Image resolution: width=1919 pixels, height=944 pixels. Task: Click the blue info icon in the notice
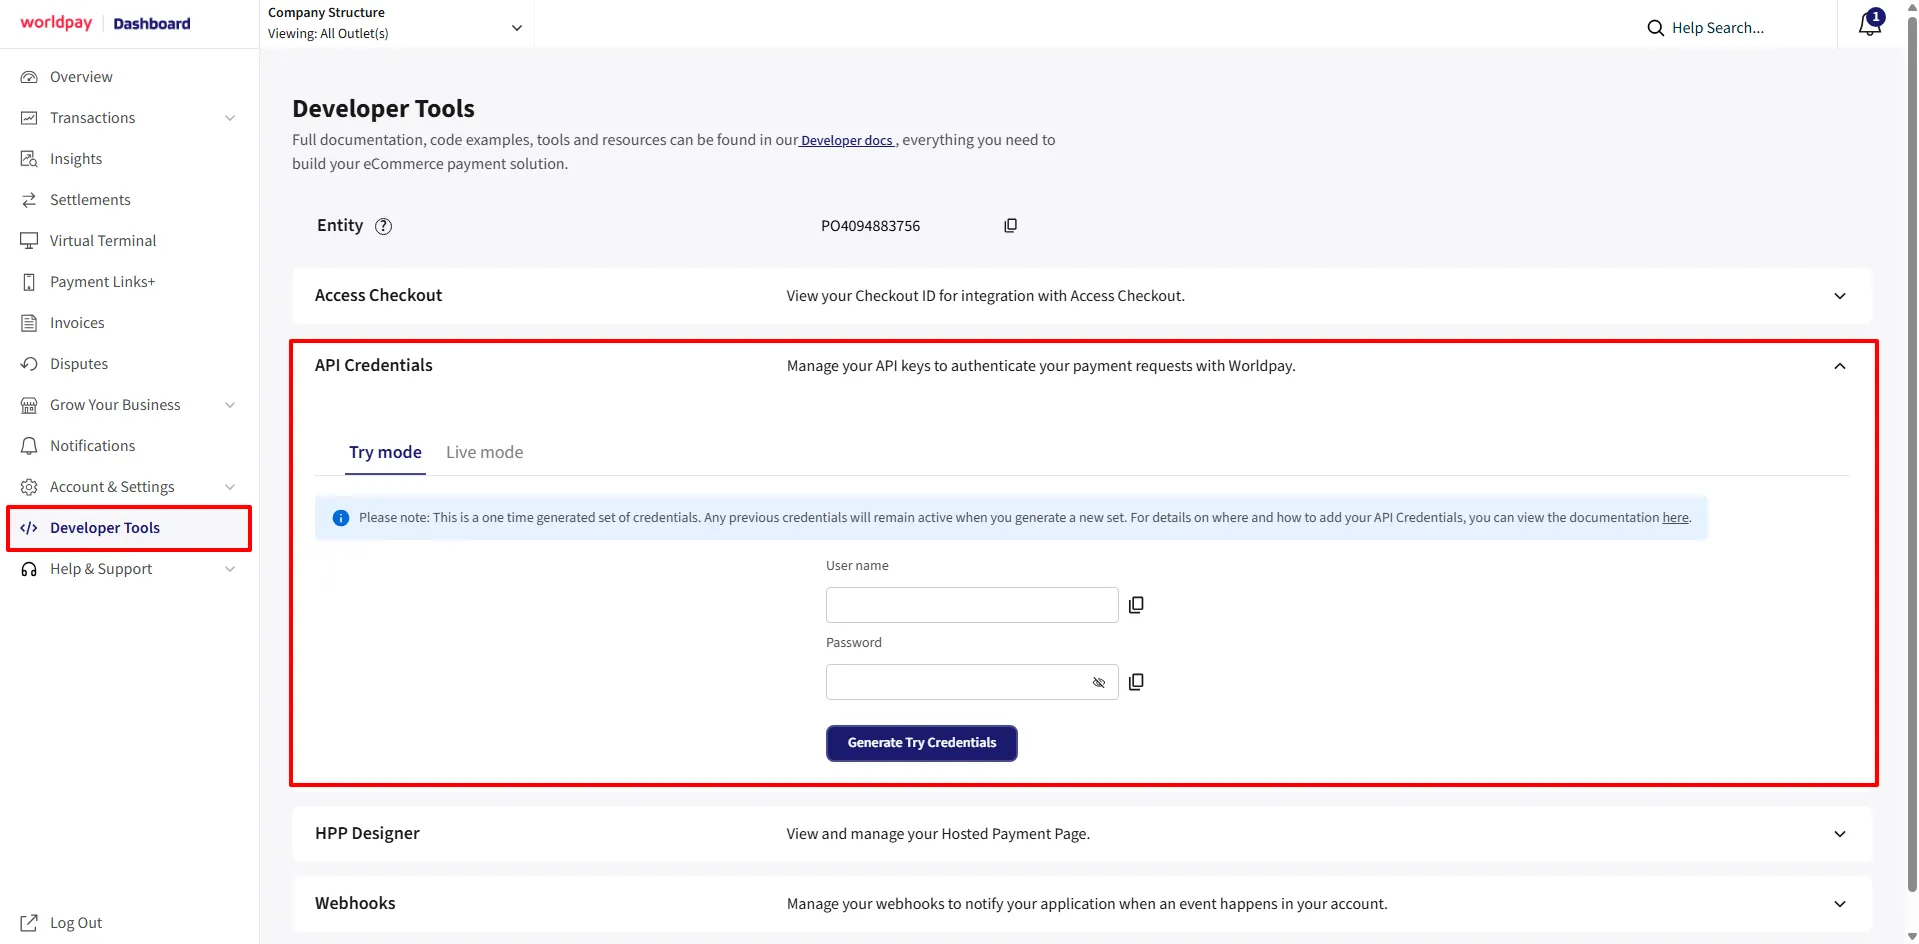[x=341, y=518]
